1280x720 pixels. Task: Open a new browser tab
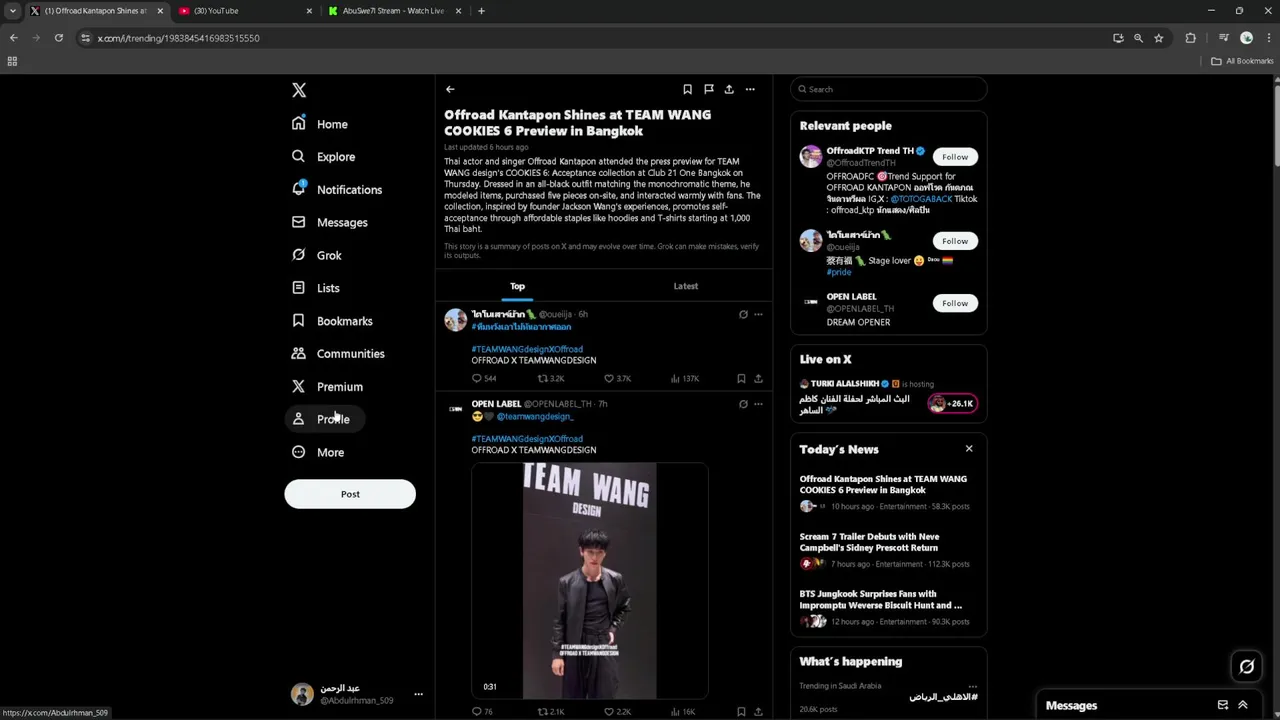point(481,11)
